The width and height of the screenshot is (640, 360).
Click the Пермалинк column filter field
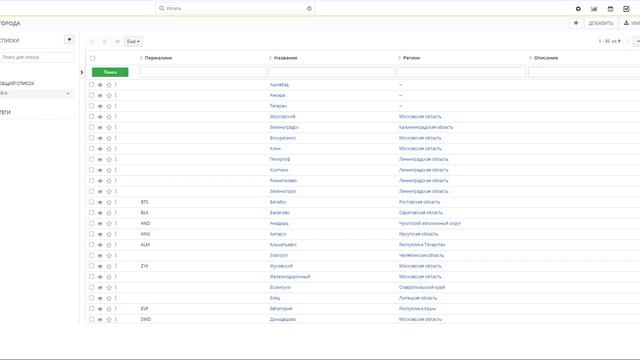click(203, 72)
